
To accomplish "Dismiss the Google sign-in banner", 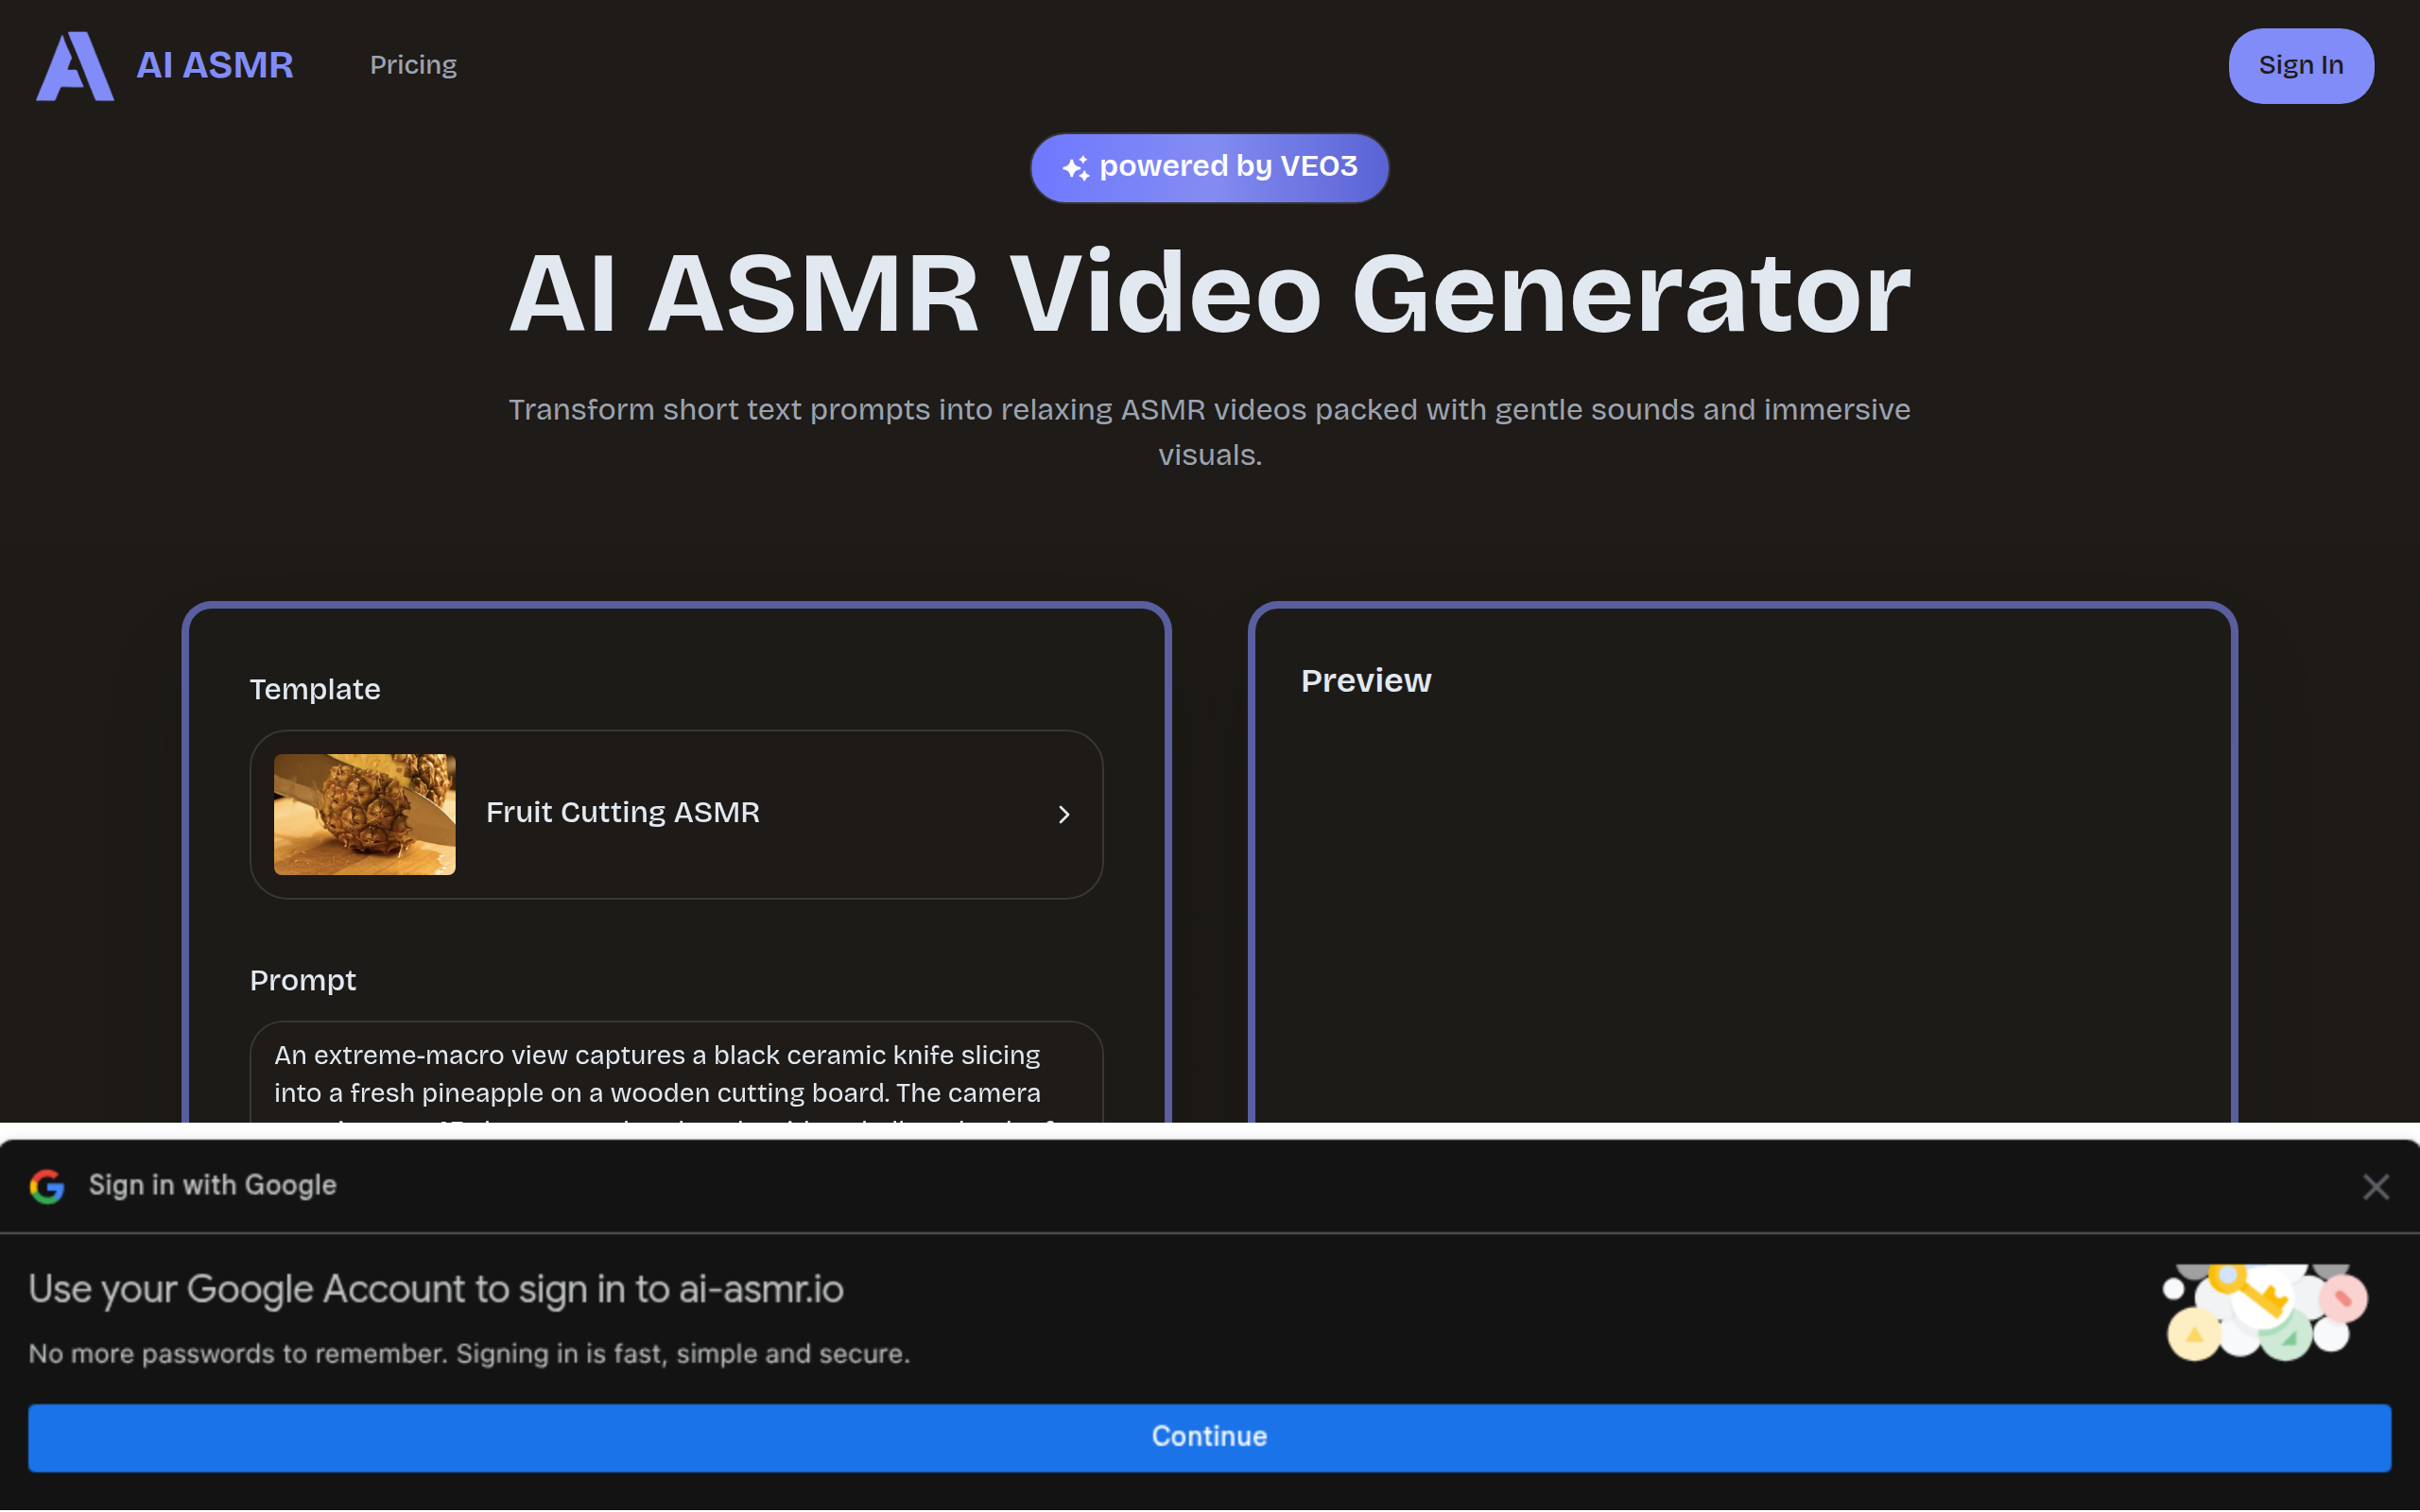I will (2376, 1186).
